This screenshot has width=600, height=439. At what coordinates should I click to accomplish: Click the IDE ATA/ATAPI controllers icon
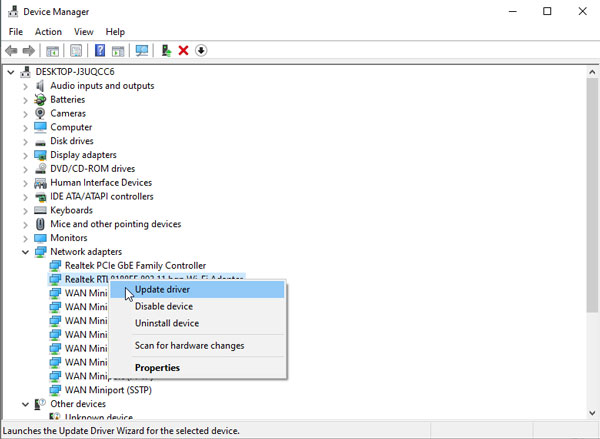pyautogui.click(x=40, y=197)
